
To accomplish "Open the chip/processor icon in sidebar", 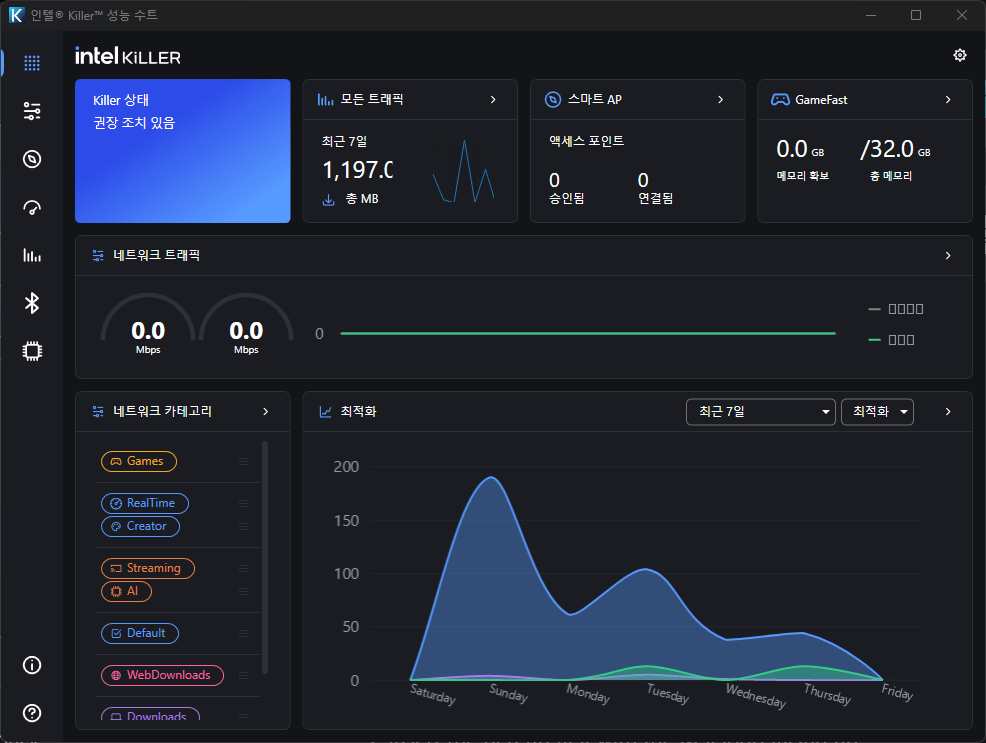I will pyautogui.click(x=32, y=351).
